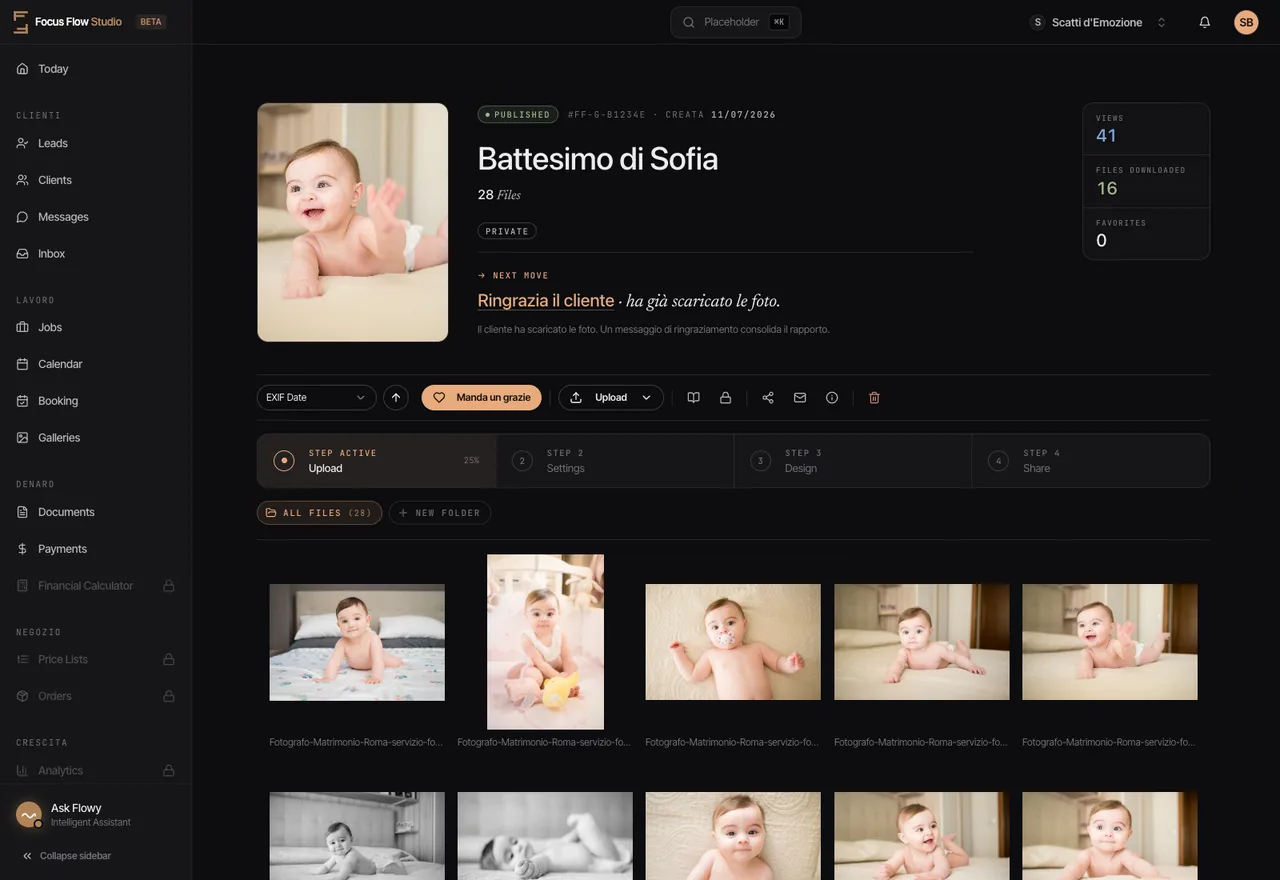Click the envelope email icon in toolbar

coord(800,397)
